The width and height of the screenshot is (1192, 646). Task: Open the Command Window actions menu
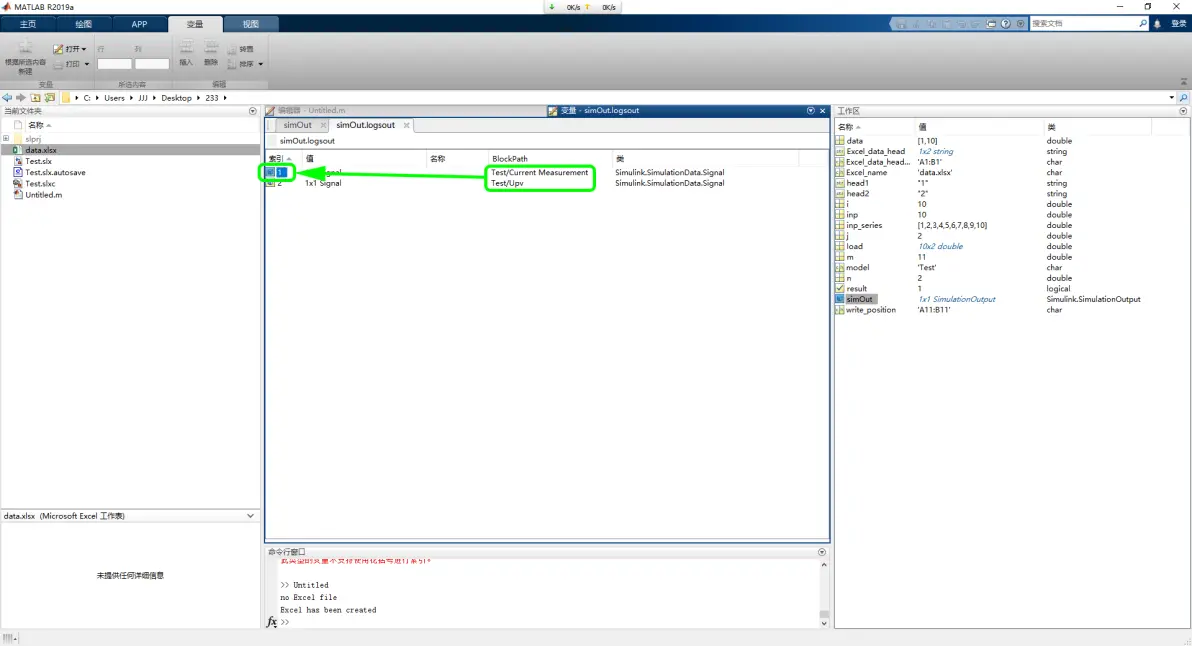click(822, 552)
